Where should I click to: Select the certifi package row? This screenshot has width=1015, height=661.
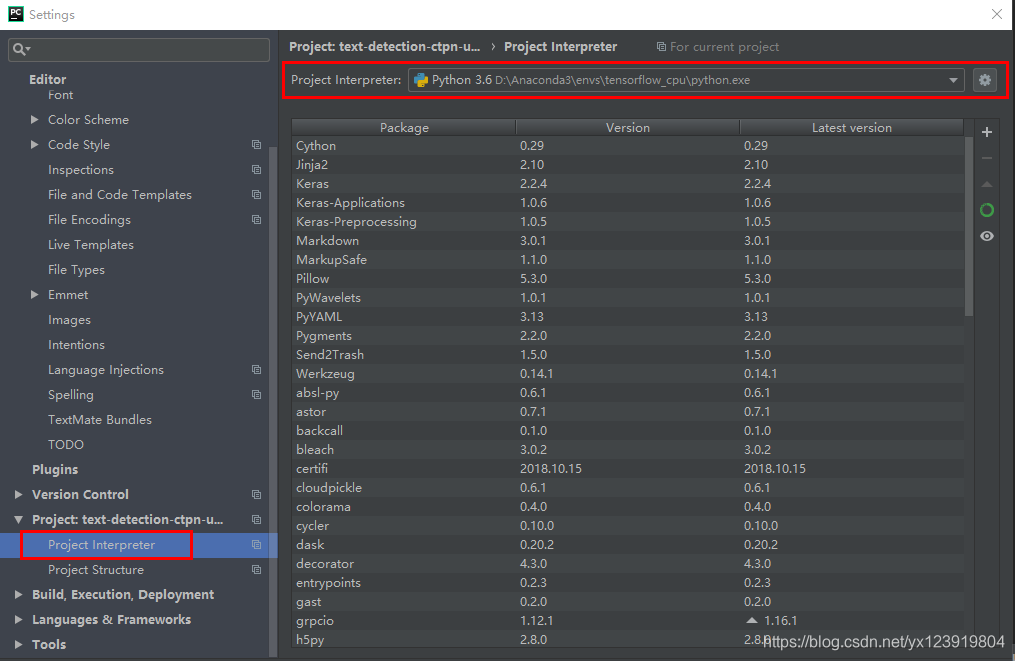(628, 469)
